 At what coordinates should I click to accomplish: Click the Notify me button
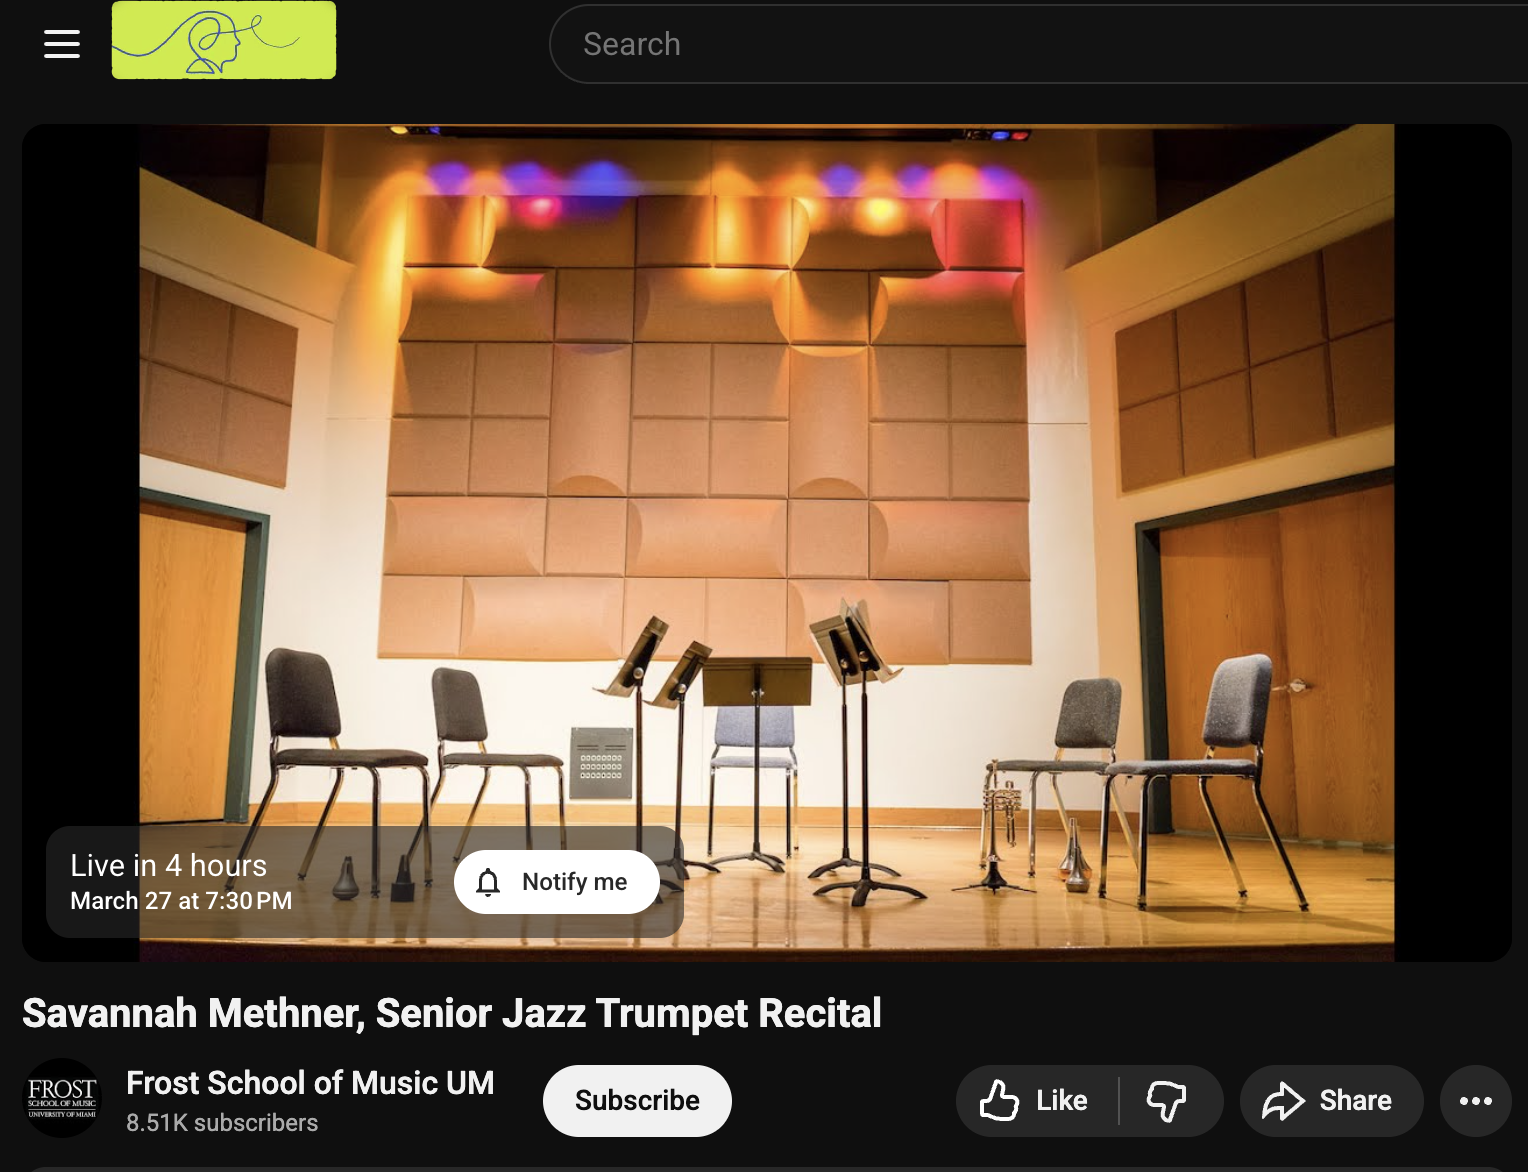(x=557, y=882)
